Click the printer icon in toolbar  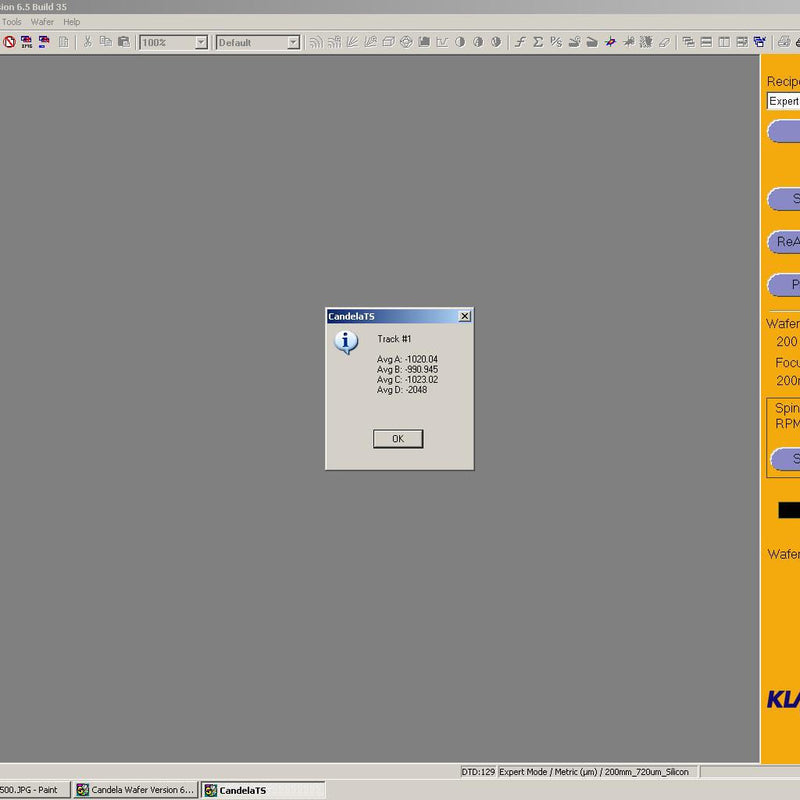(784, 42)
